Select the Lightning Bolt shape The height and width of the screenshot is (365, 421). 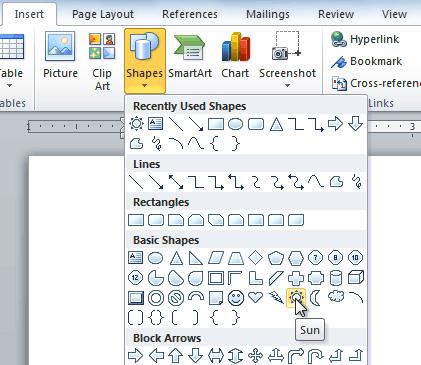point(276,298)
